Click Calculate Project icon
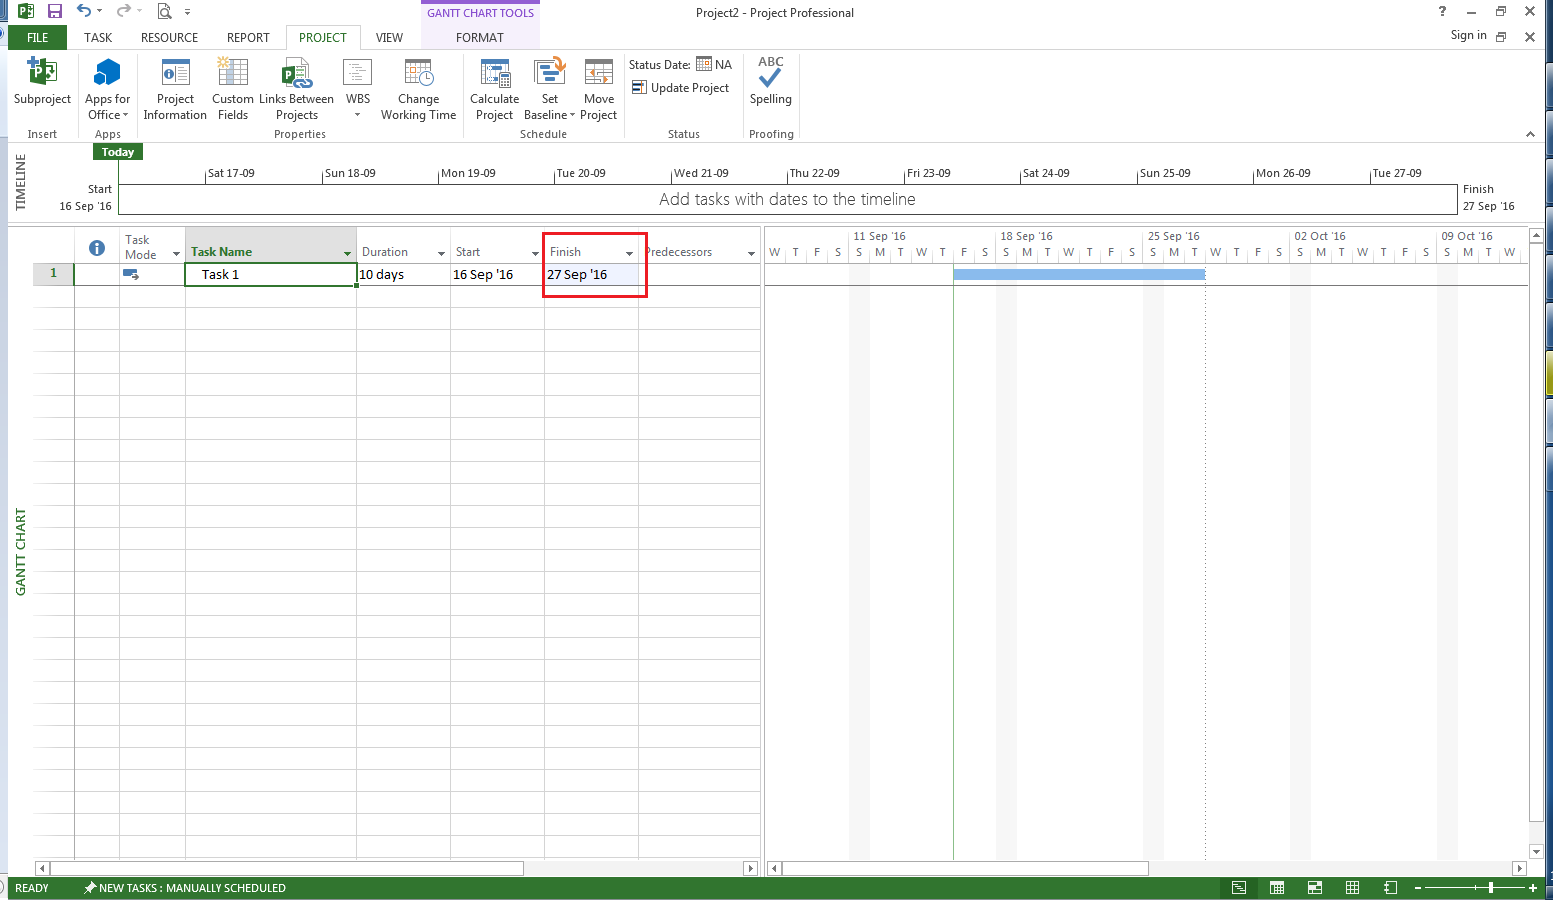 (x=494, y=74)
